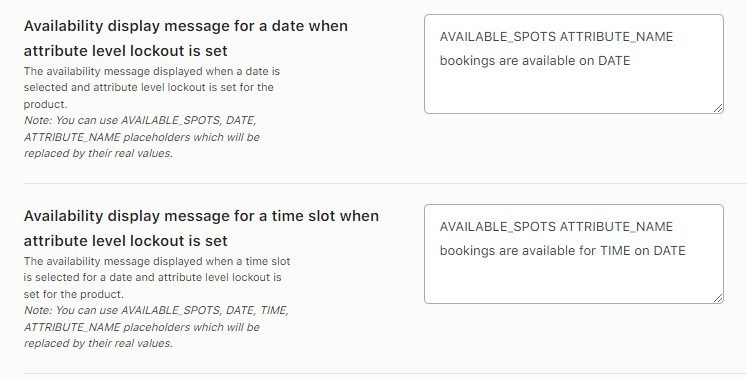The image size is (747, 379).
Task: Place cursor on DATE word in first textarea
Action: (614, 61)
